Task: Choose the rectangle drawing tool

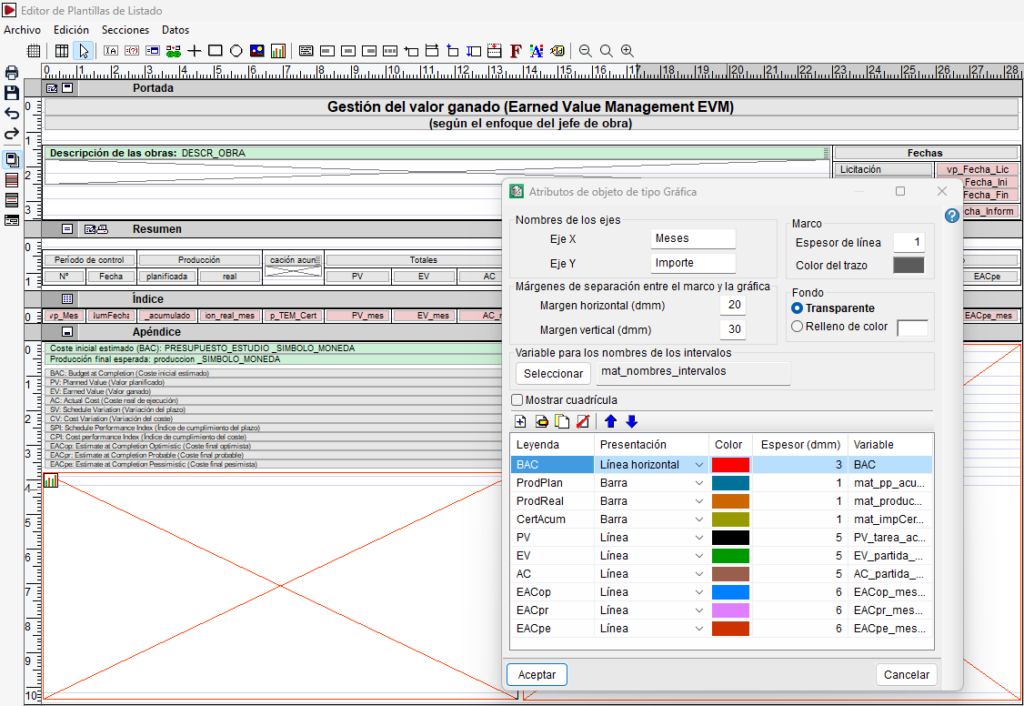Action: tap(216, 51)
